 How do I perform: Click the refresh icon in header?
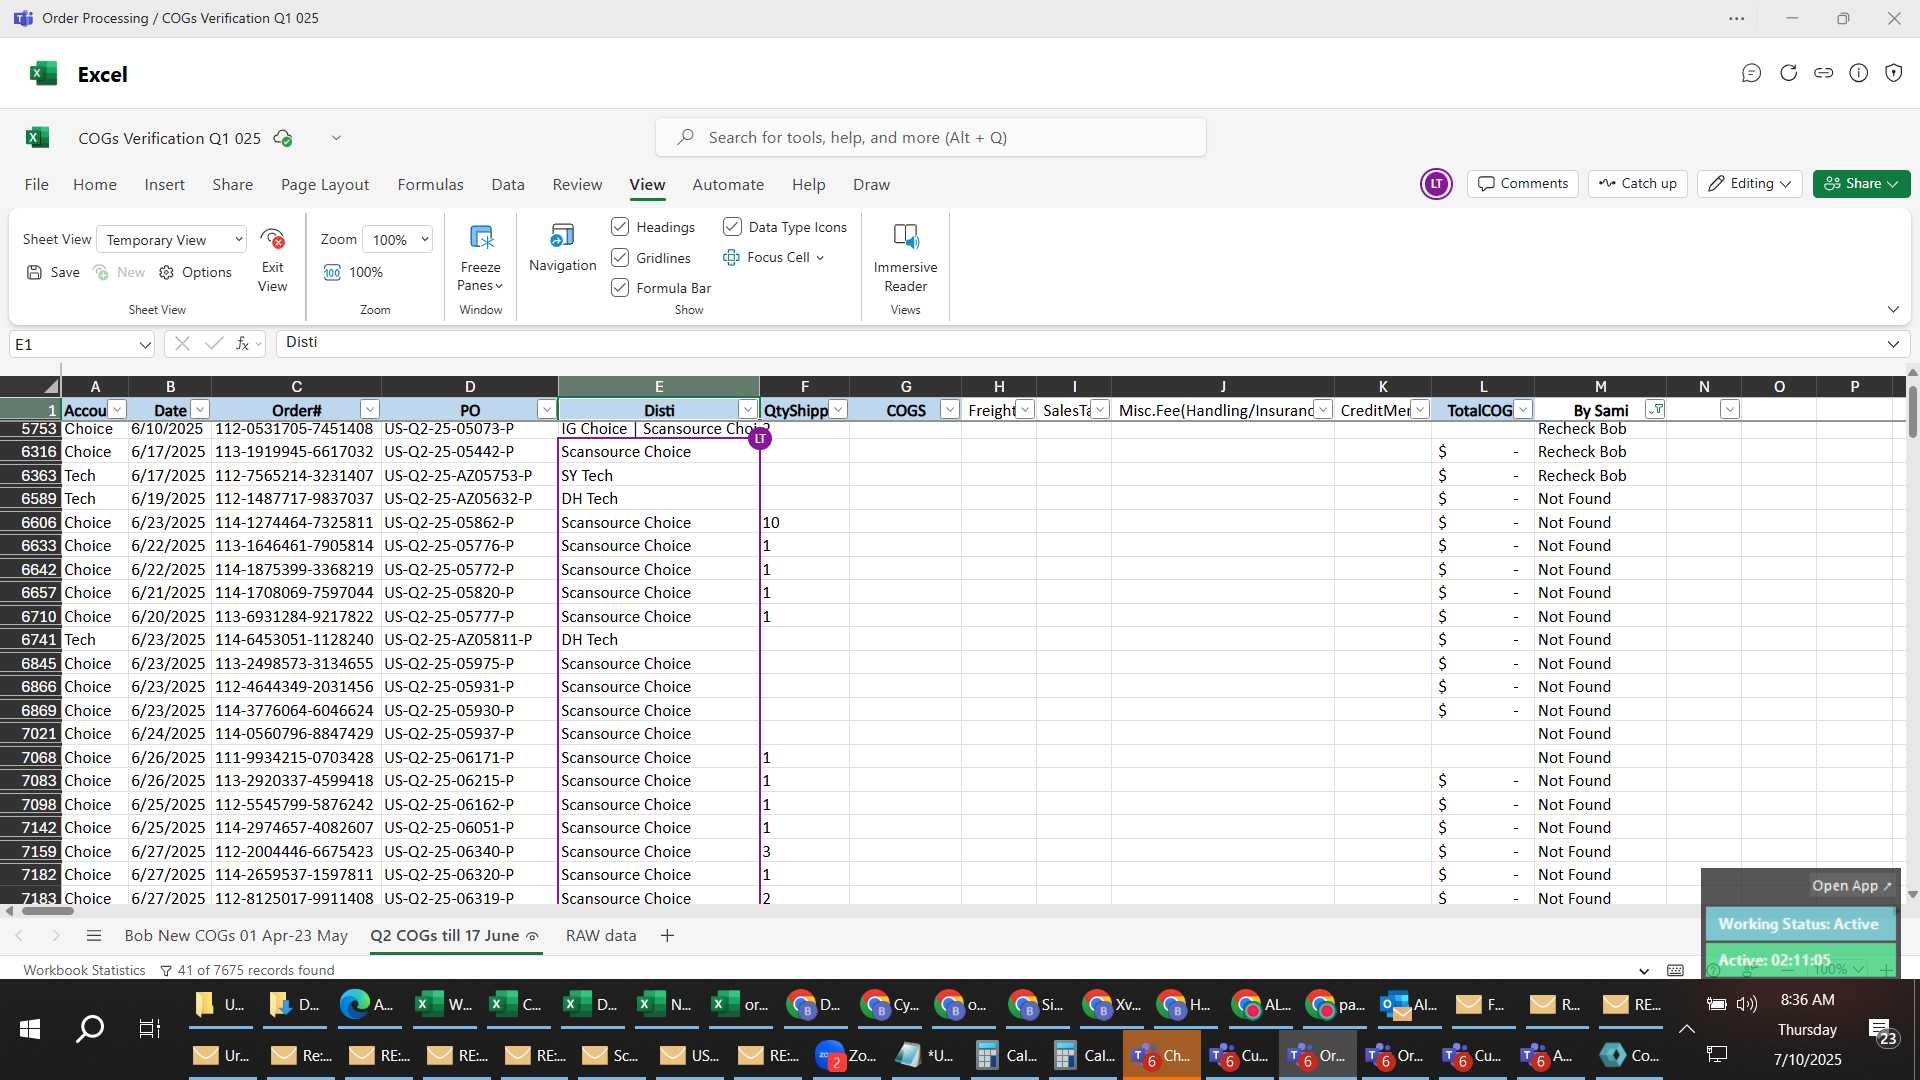tap(1788, 73)
